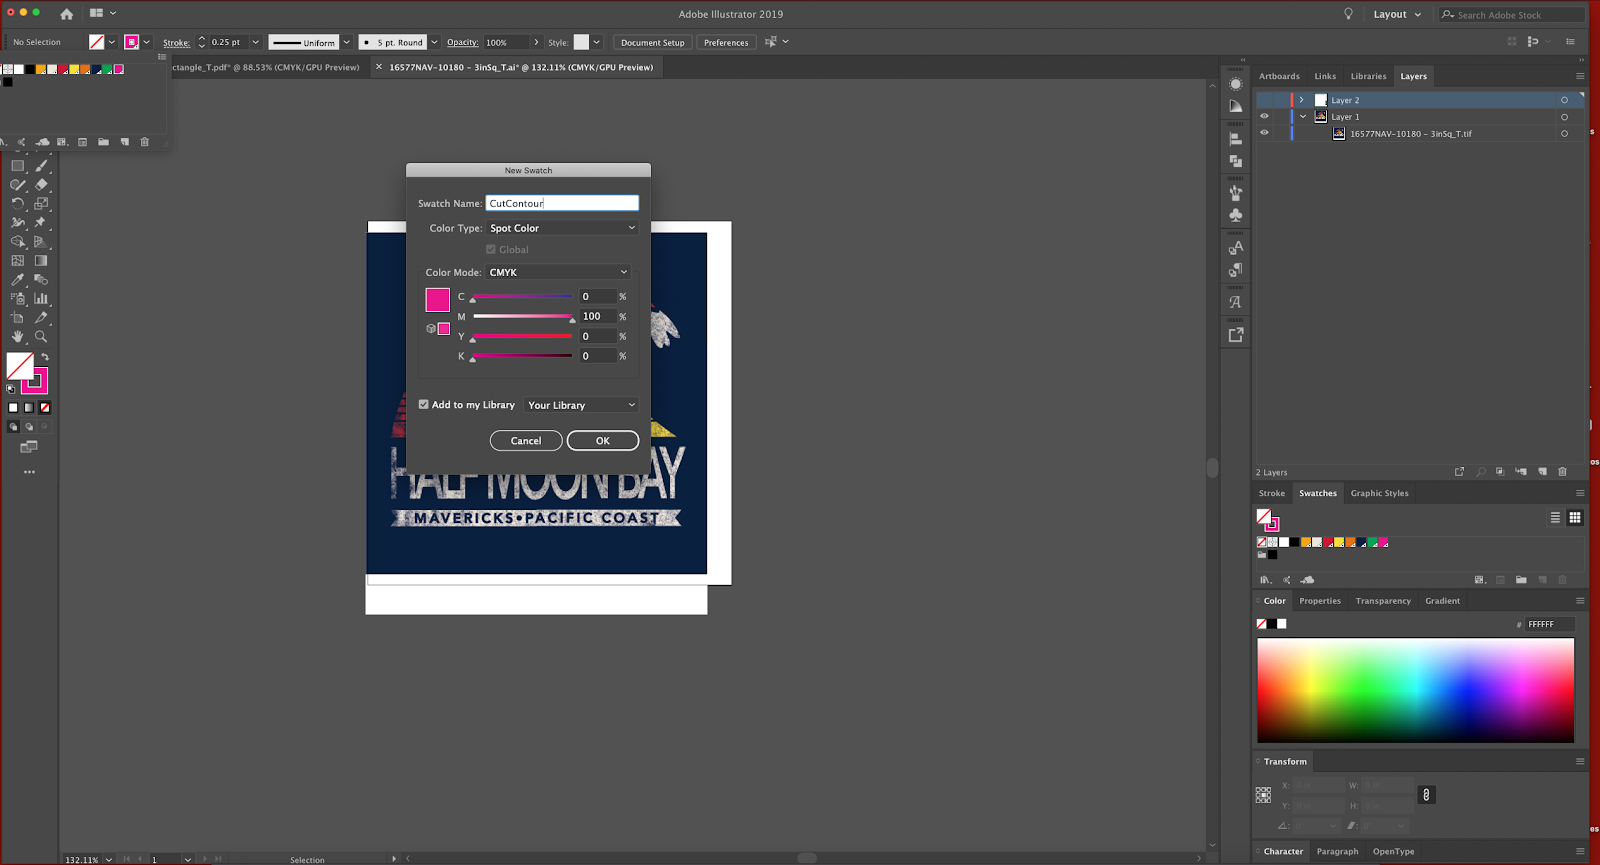The width and height of the screenshot is (1600, 865).
Task: Open Layout workspace switcher dropdown
Action: click(x=1396, y=14)
